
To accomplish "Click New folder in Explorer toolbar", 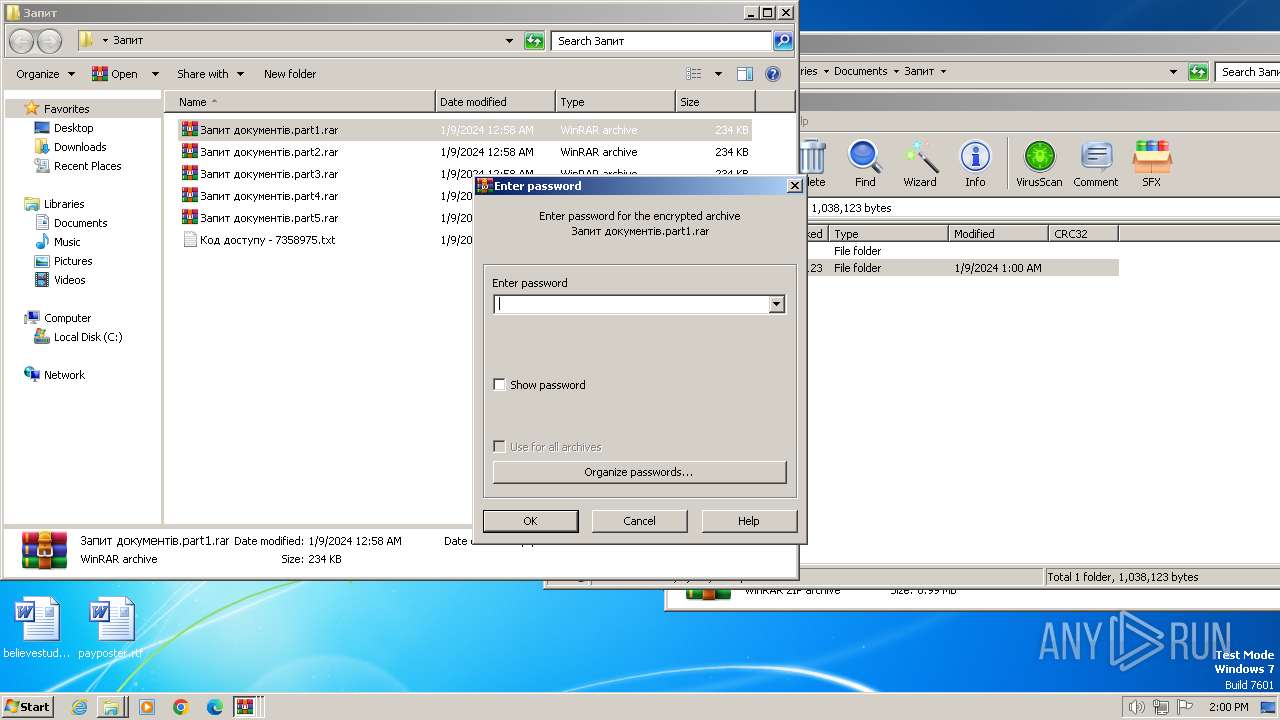I will pos(290,74).
